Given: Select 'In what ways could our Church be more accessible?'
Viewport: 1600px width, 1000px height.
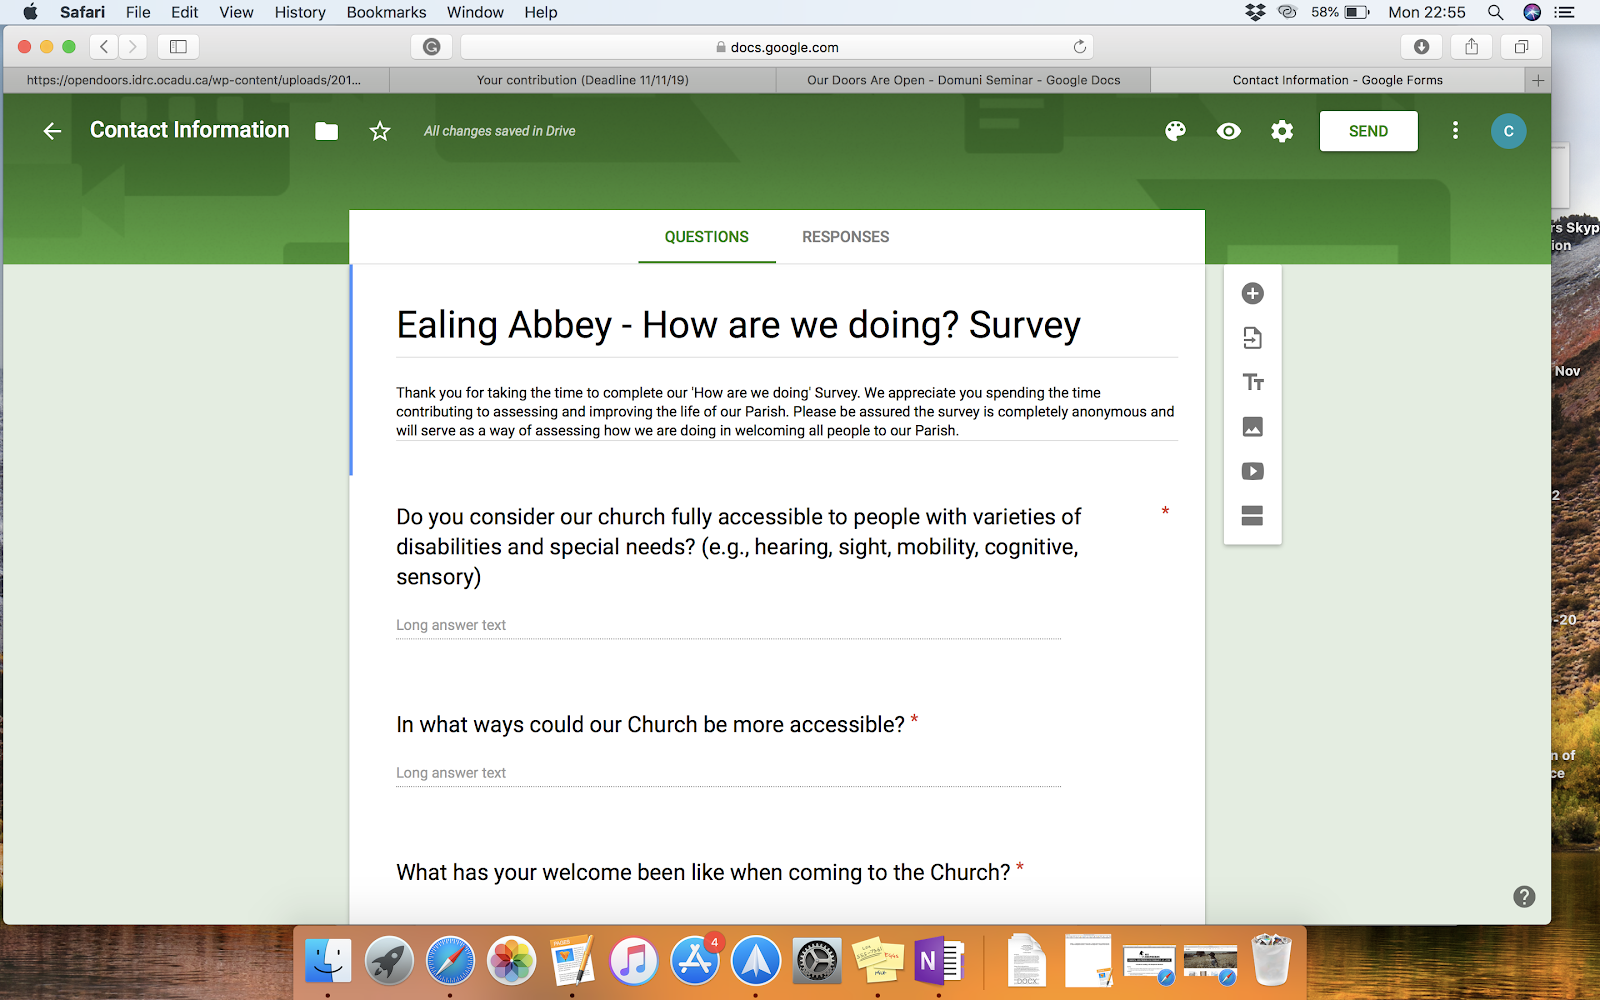Looking at the screenshot, I should [x=650, y=725].
